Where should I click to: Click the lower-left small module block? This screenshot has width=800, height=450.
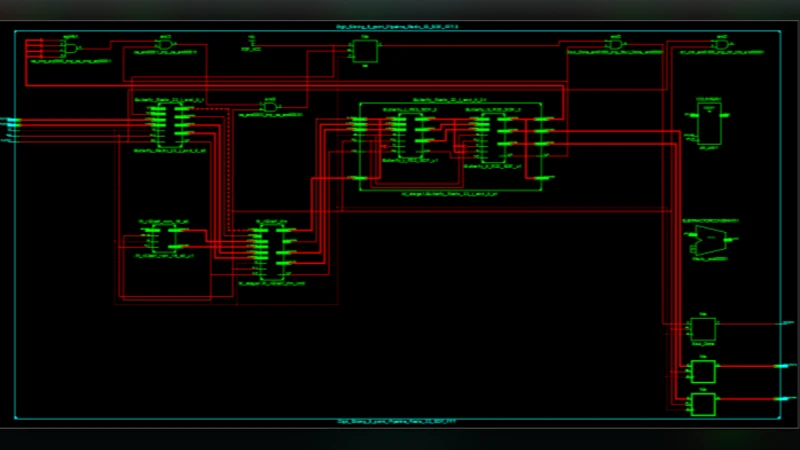(163, 239)
